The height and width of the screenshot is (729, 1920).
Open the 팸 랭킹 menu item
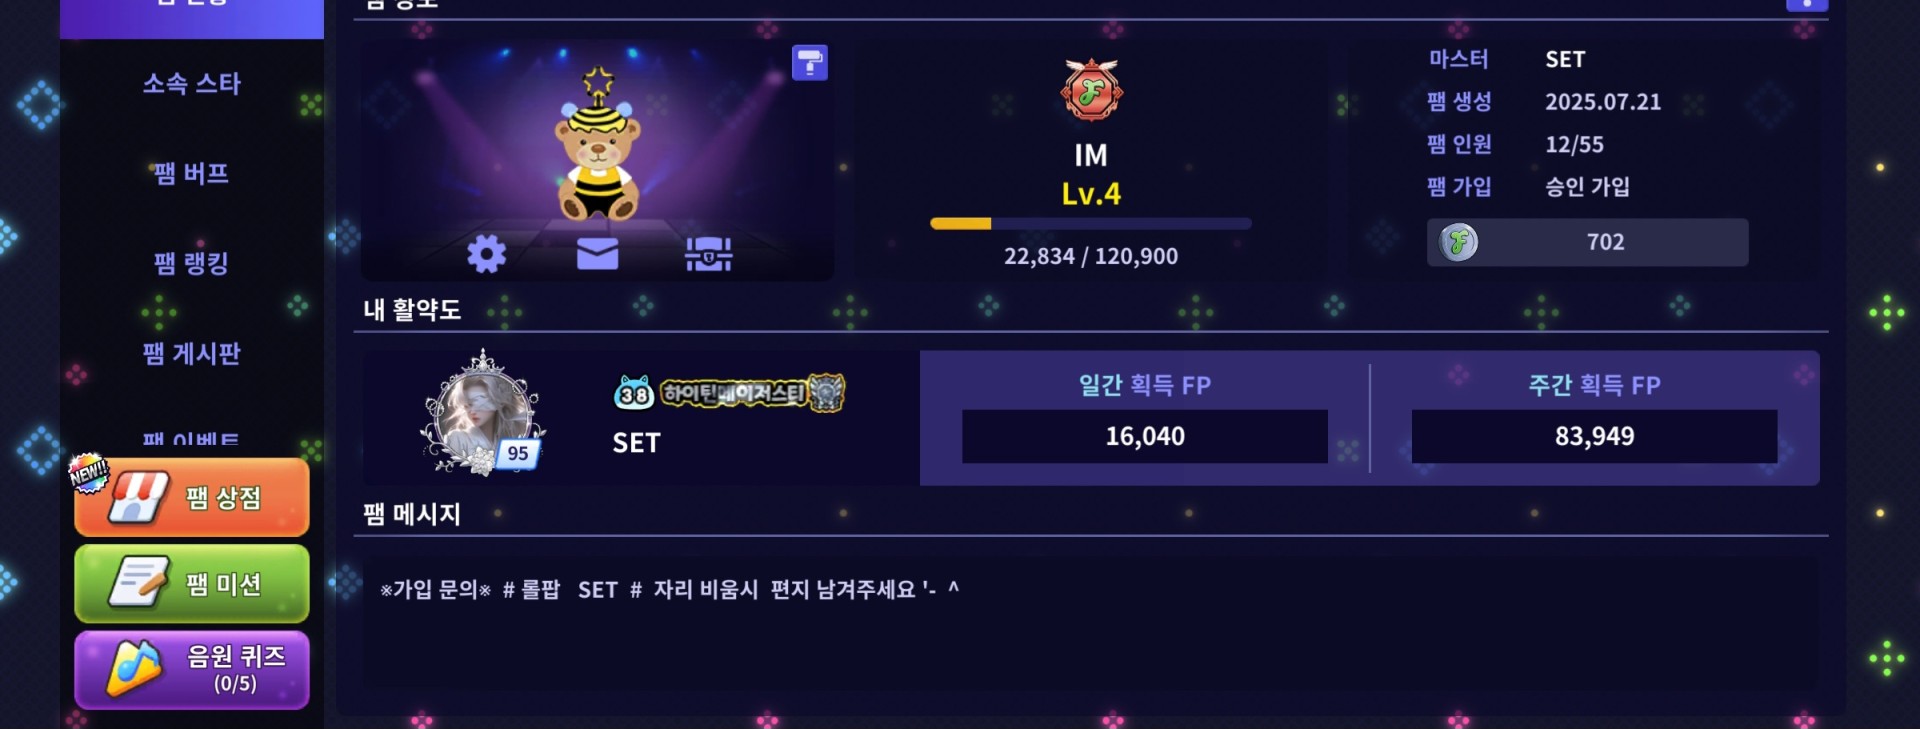tap(192, 263)
